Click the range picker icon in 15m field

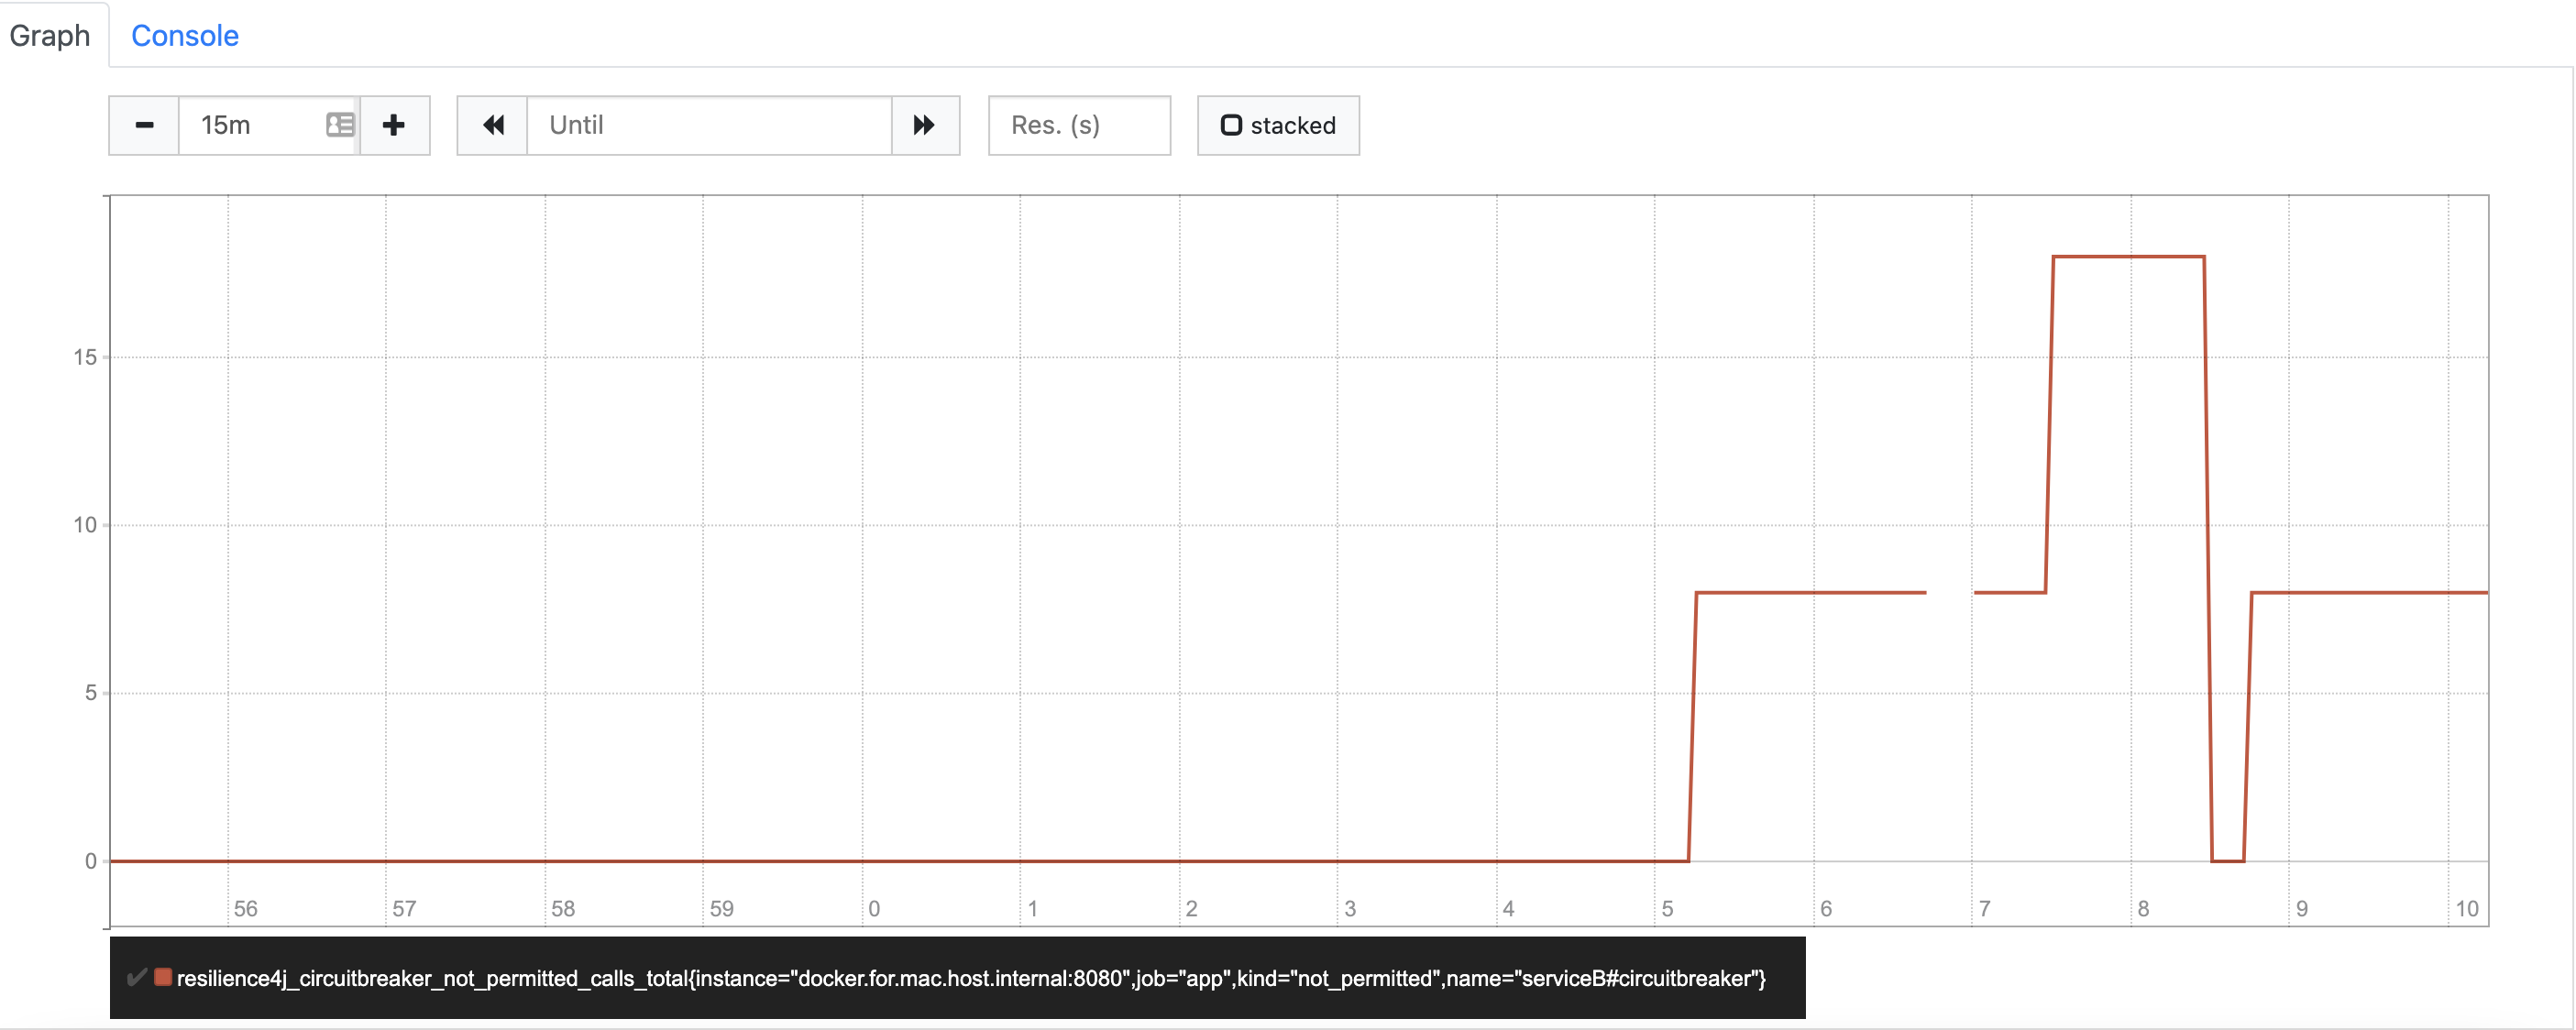pyautogui.click(x=340, y=125)
